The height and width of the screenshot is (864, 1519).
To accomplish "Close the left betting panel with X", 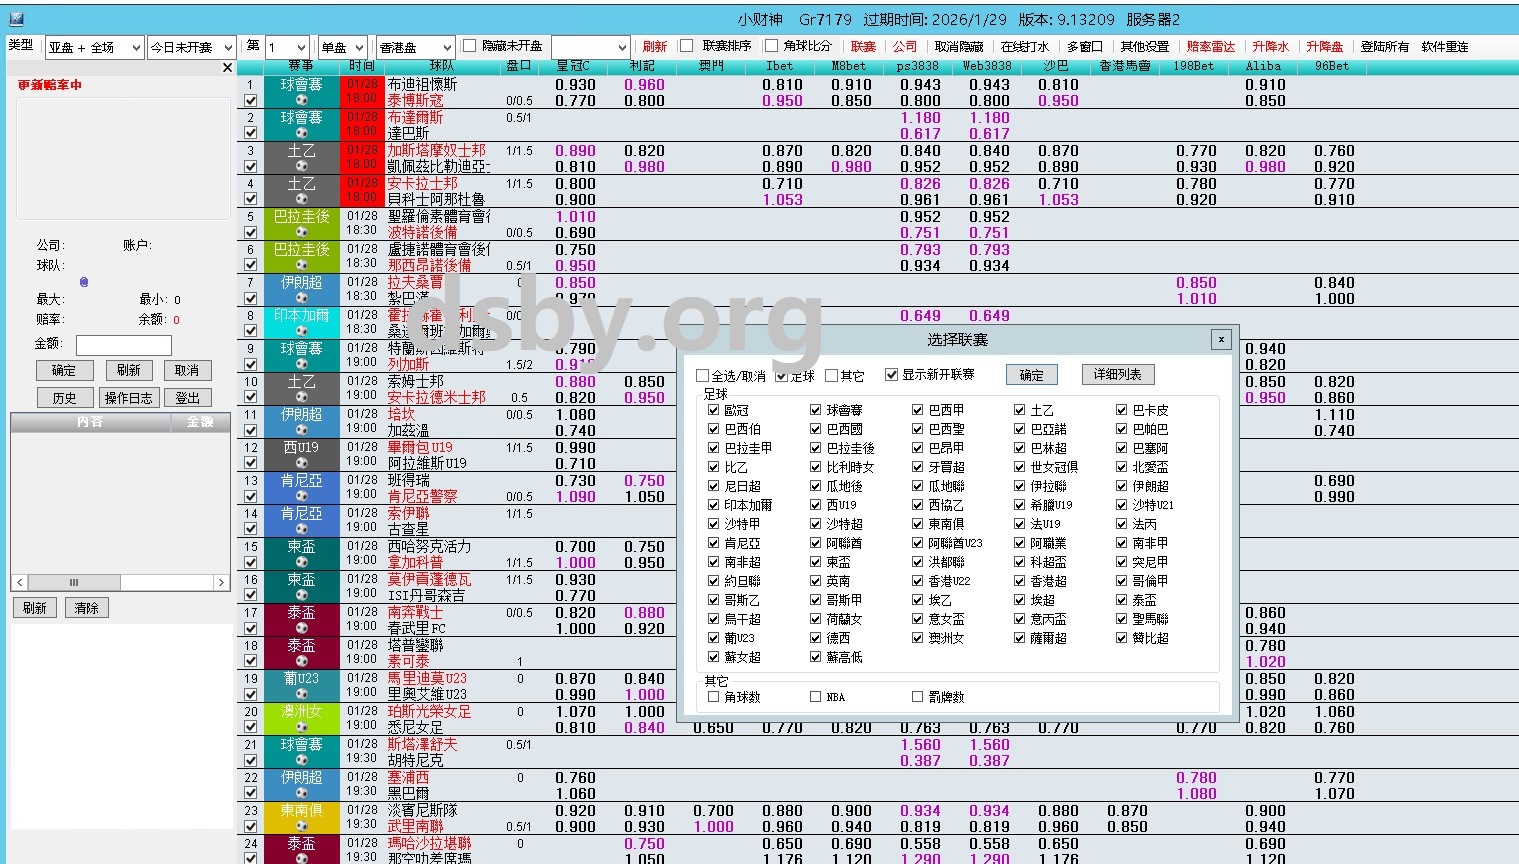I will (227, 67).
